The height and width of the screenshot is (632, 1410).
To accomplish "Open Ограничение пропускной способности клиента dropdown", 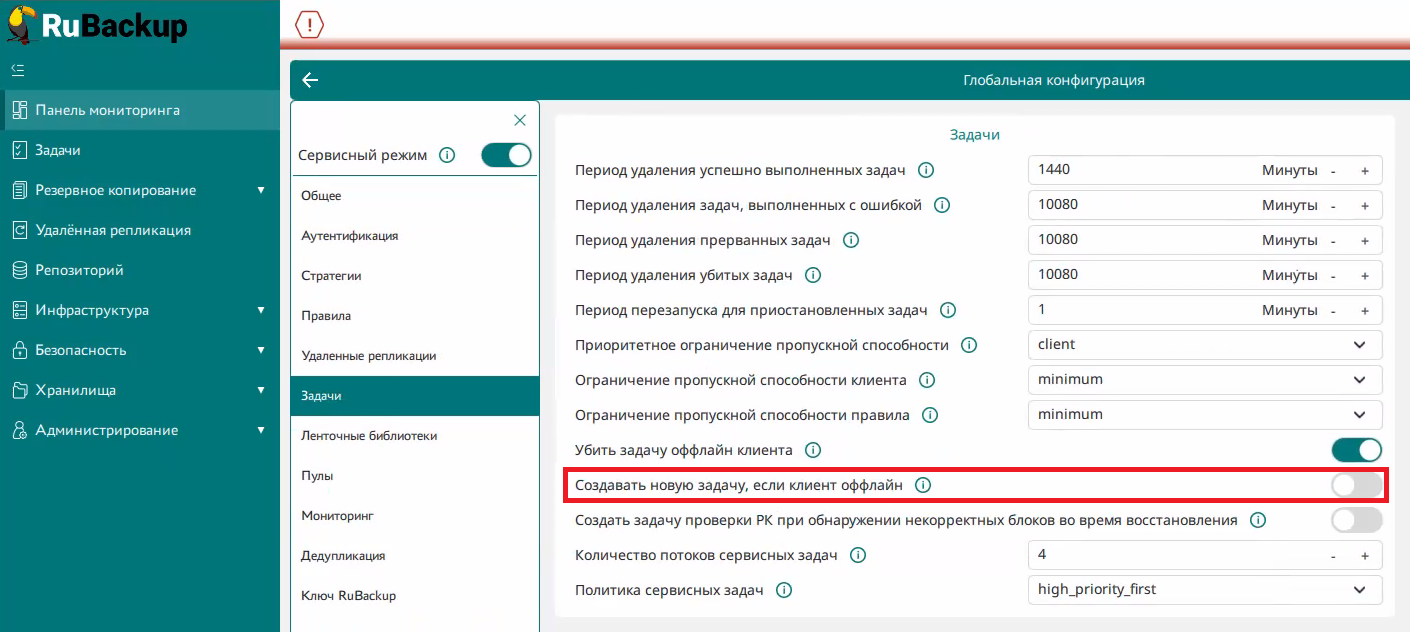I will (x=1205, y=380).
